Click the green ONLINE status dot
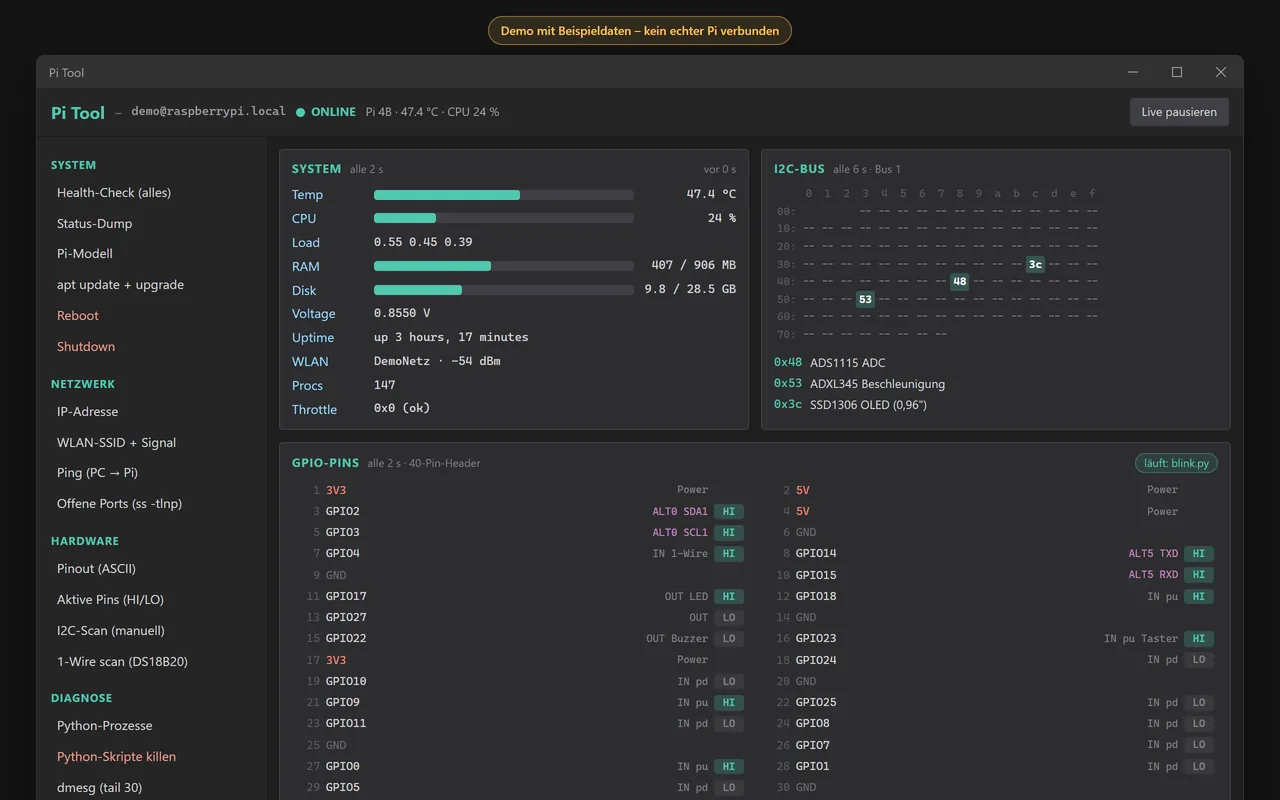 [300, 112]
